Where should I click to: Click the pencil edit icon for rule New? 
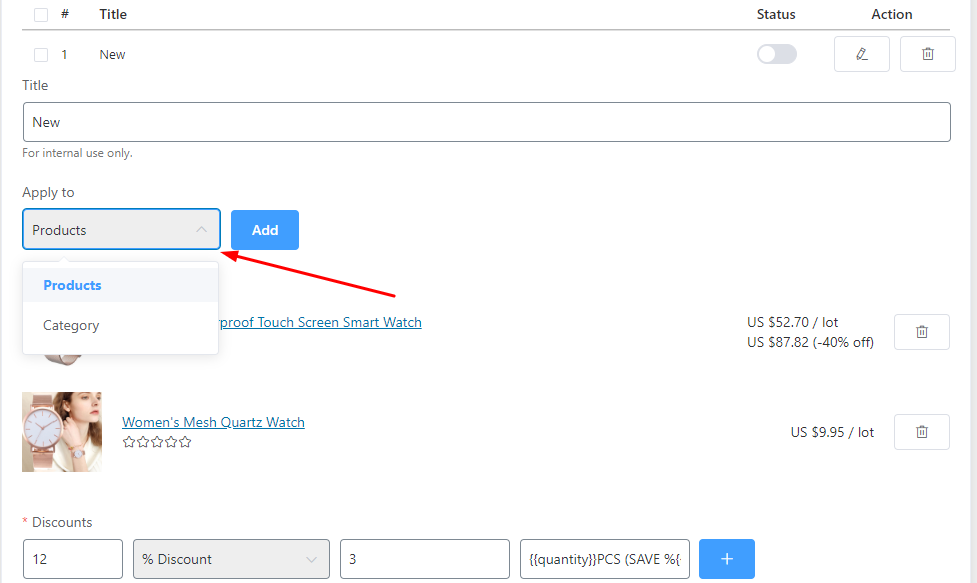coord(861,53)
